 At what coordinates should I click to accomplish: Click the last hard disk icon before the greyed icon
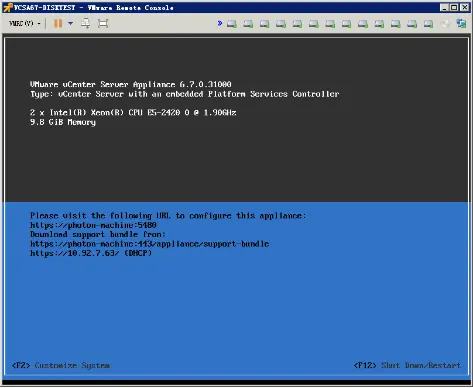tap(428, 24)
